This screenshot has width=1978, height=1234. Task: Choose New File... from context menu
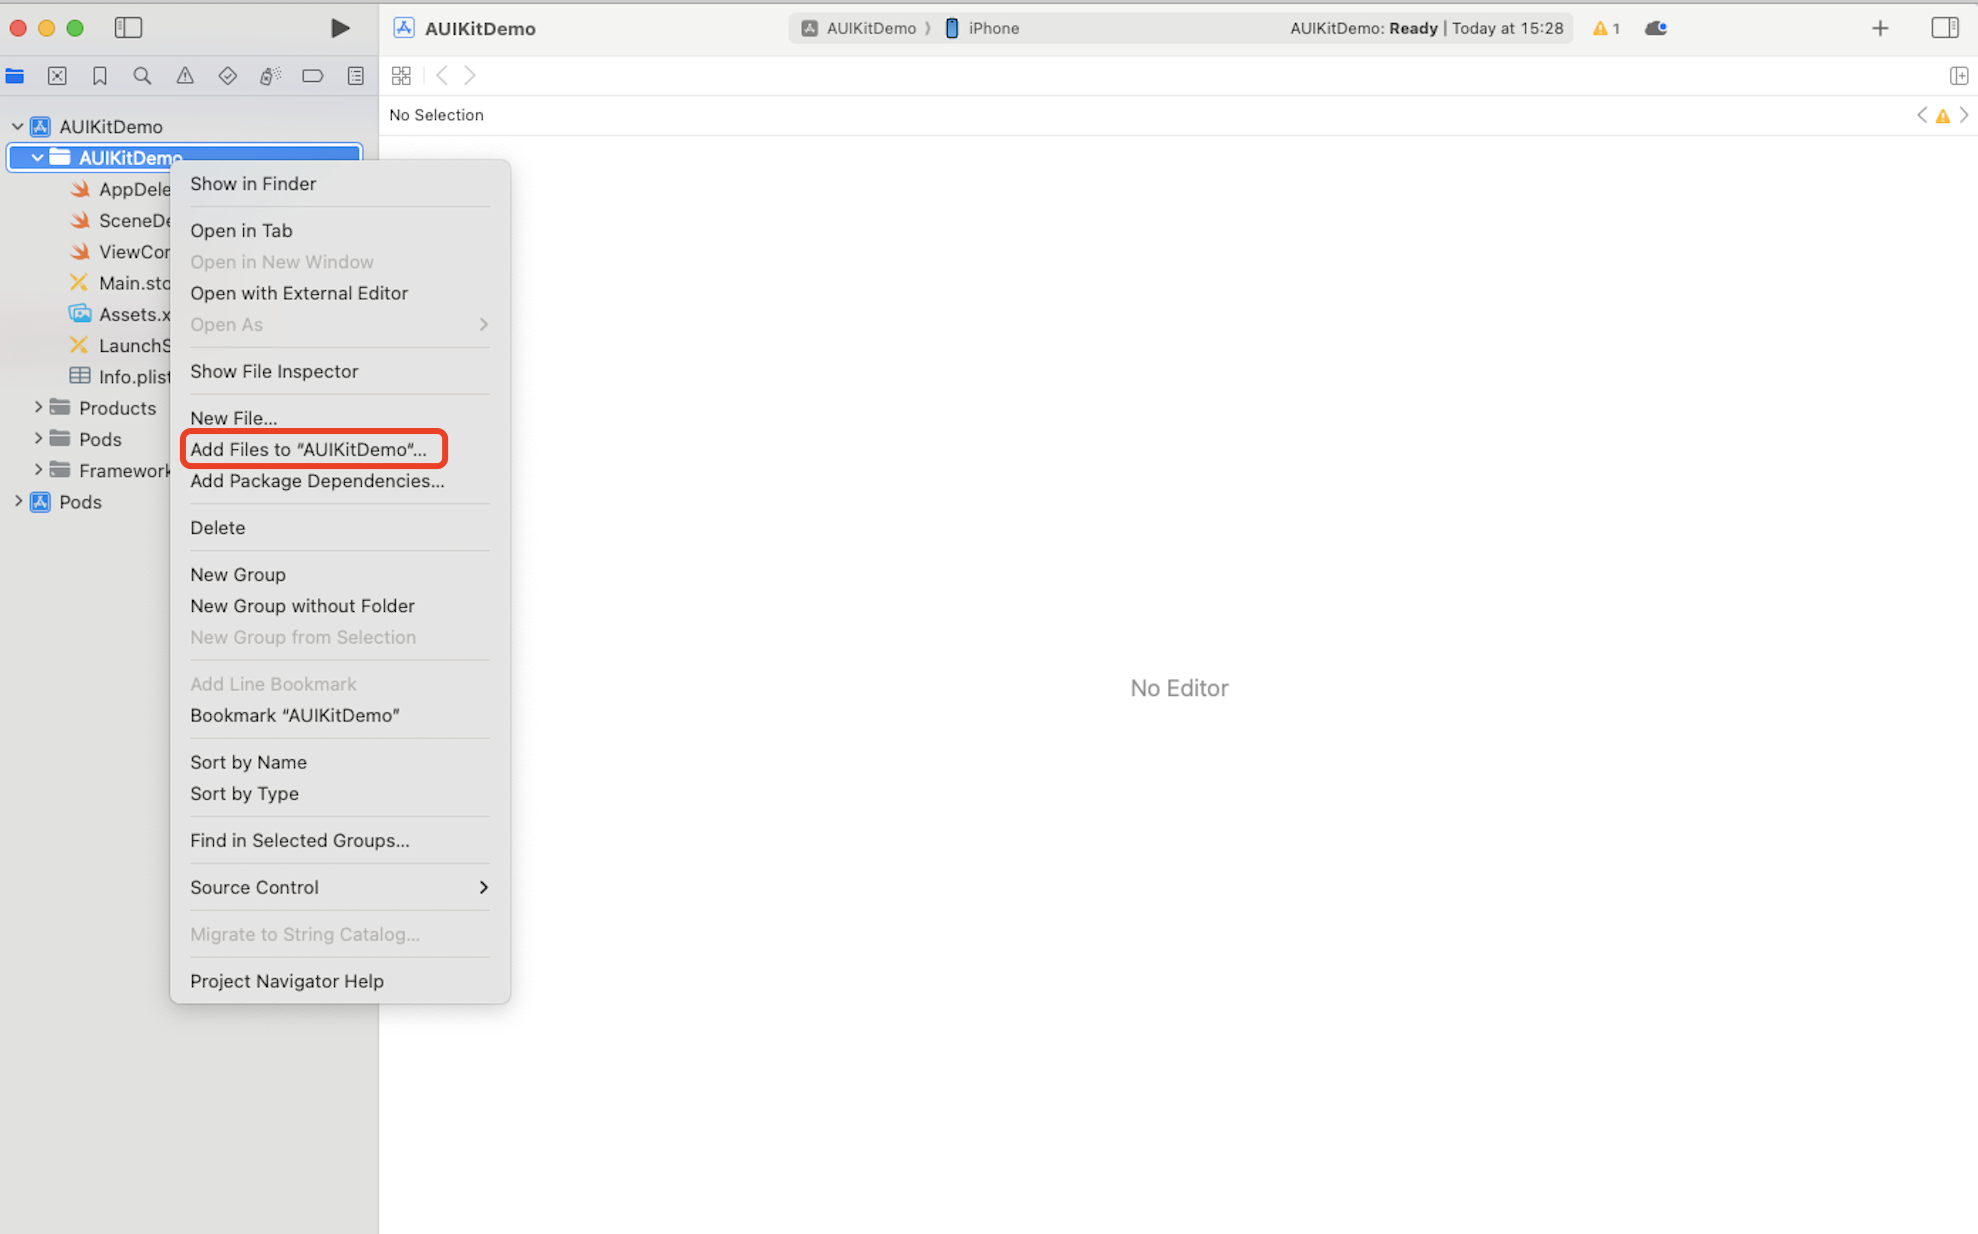point(340,418)
